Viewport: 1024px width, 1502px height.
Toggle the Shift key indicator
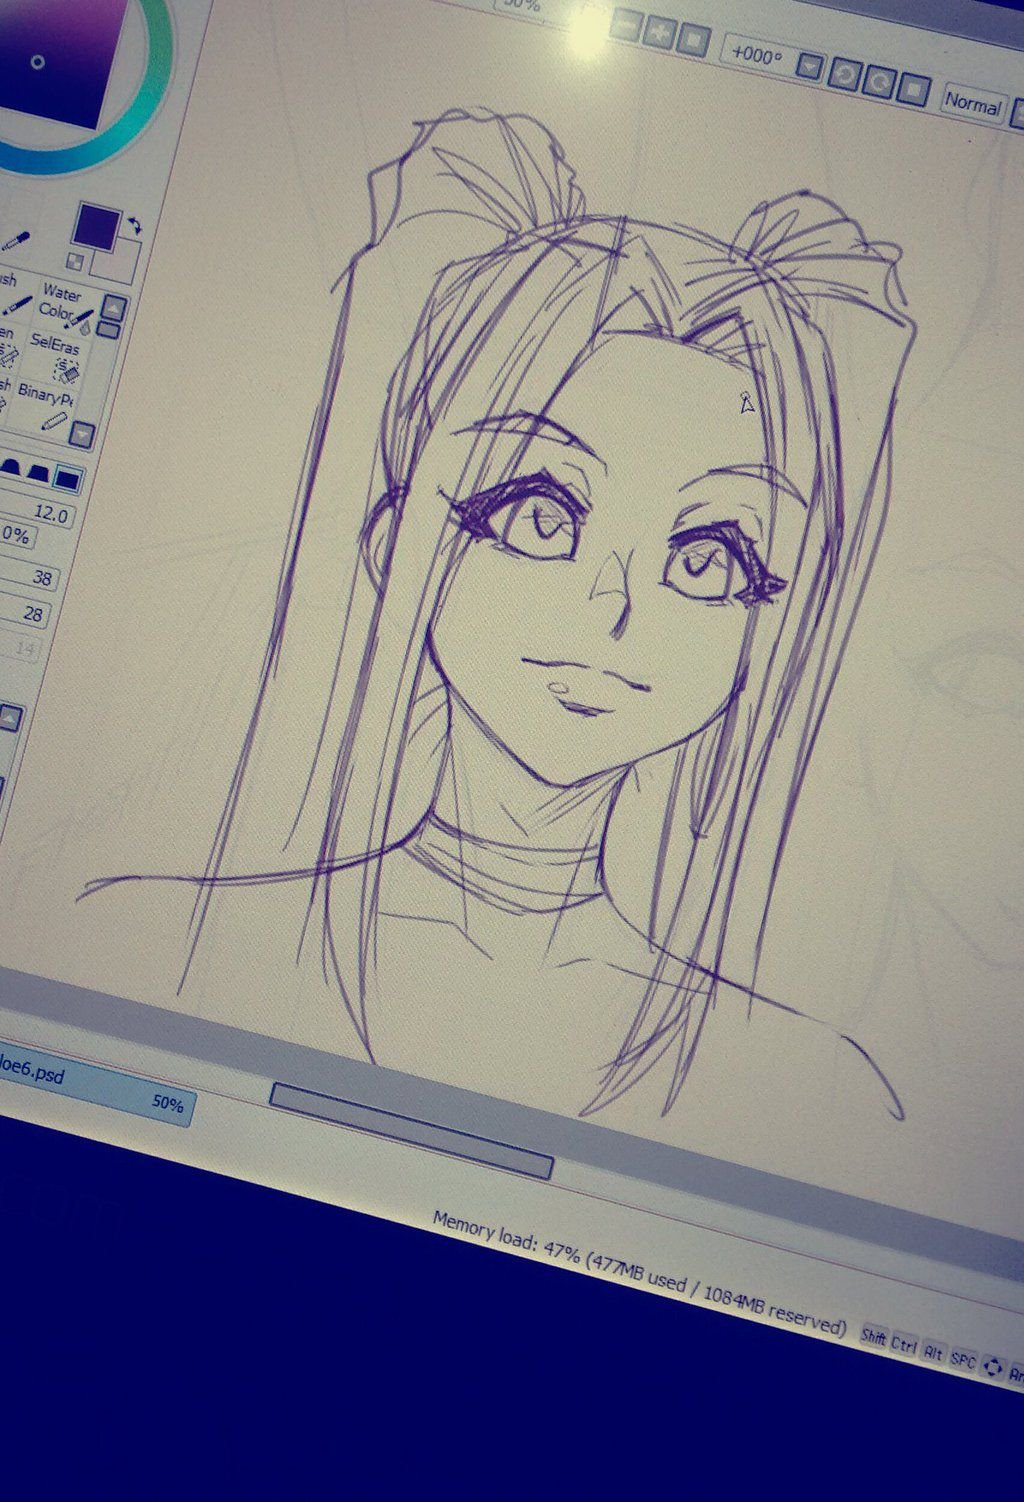[873, 1337]
